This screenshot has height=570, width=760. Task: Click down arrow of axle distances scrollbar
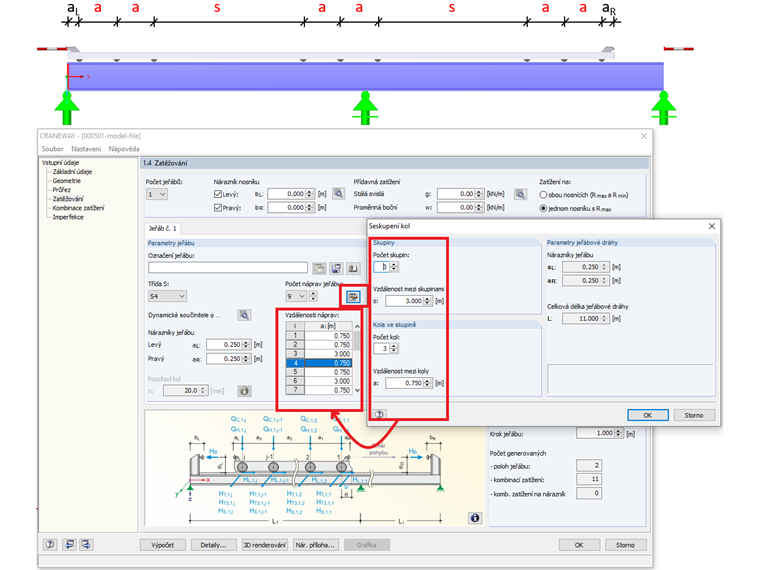[x=357, y=391]
